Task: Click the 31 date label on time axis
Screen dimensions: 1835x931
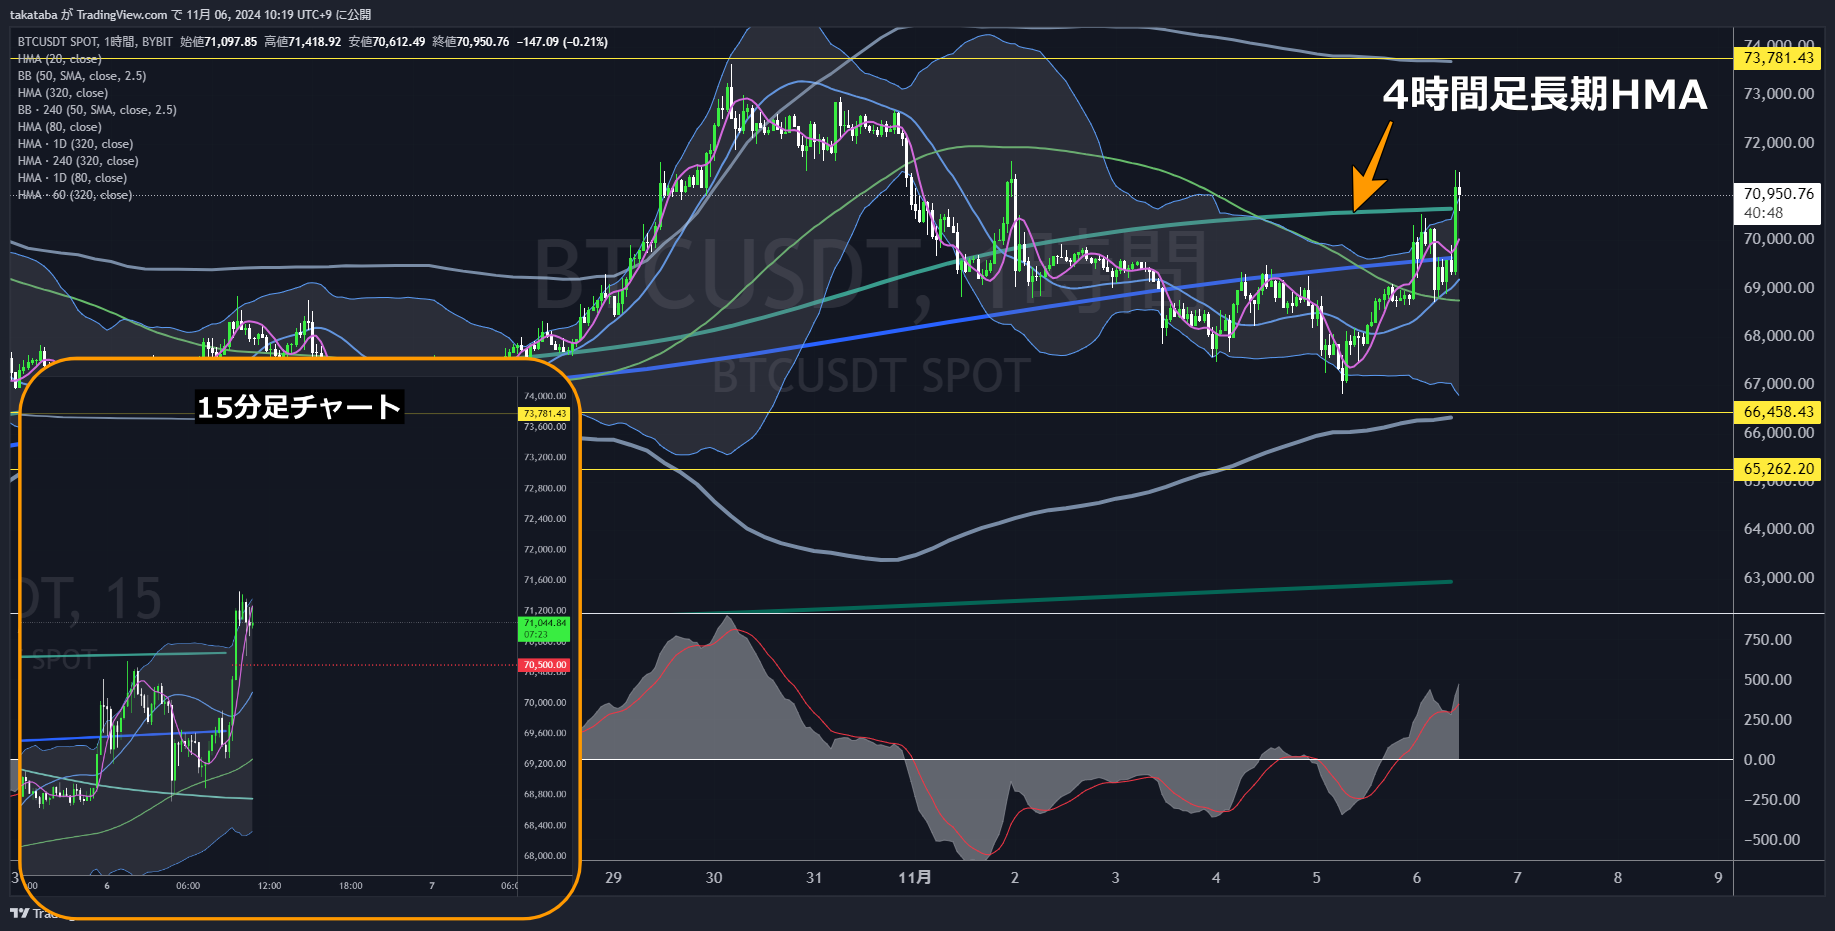Action: tap(814, 878)
